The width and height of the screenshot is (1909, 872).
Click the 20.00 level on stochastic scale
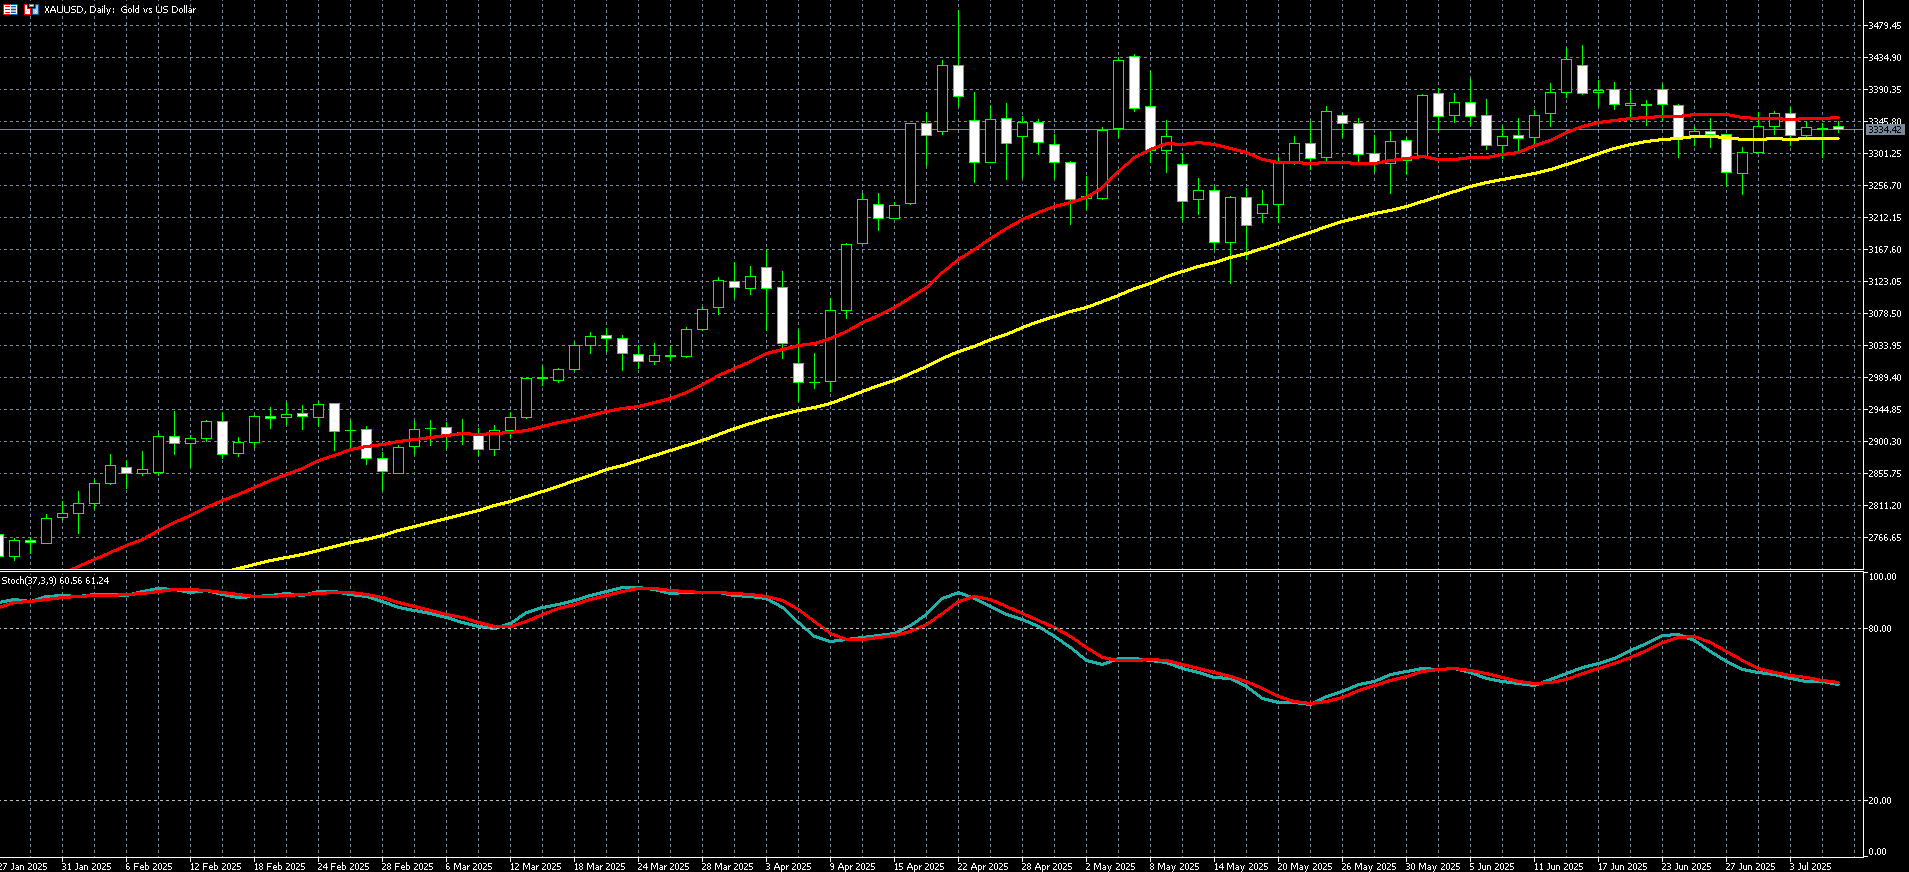pyautogui.click(x=1882, y=801)
